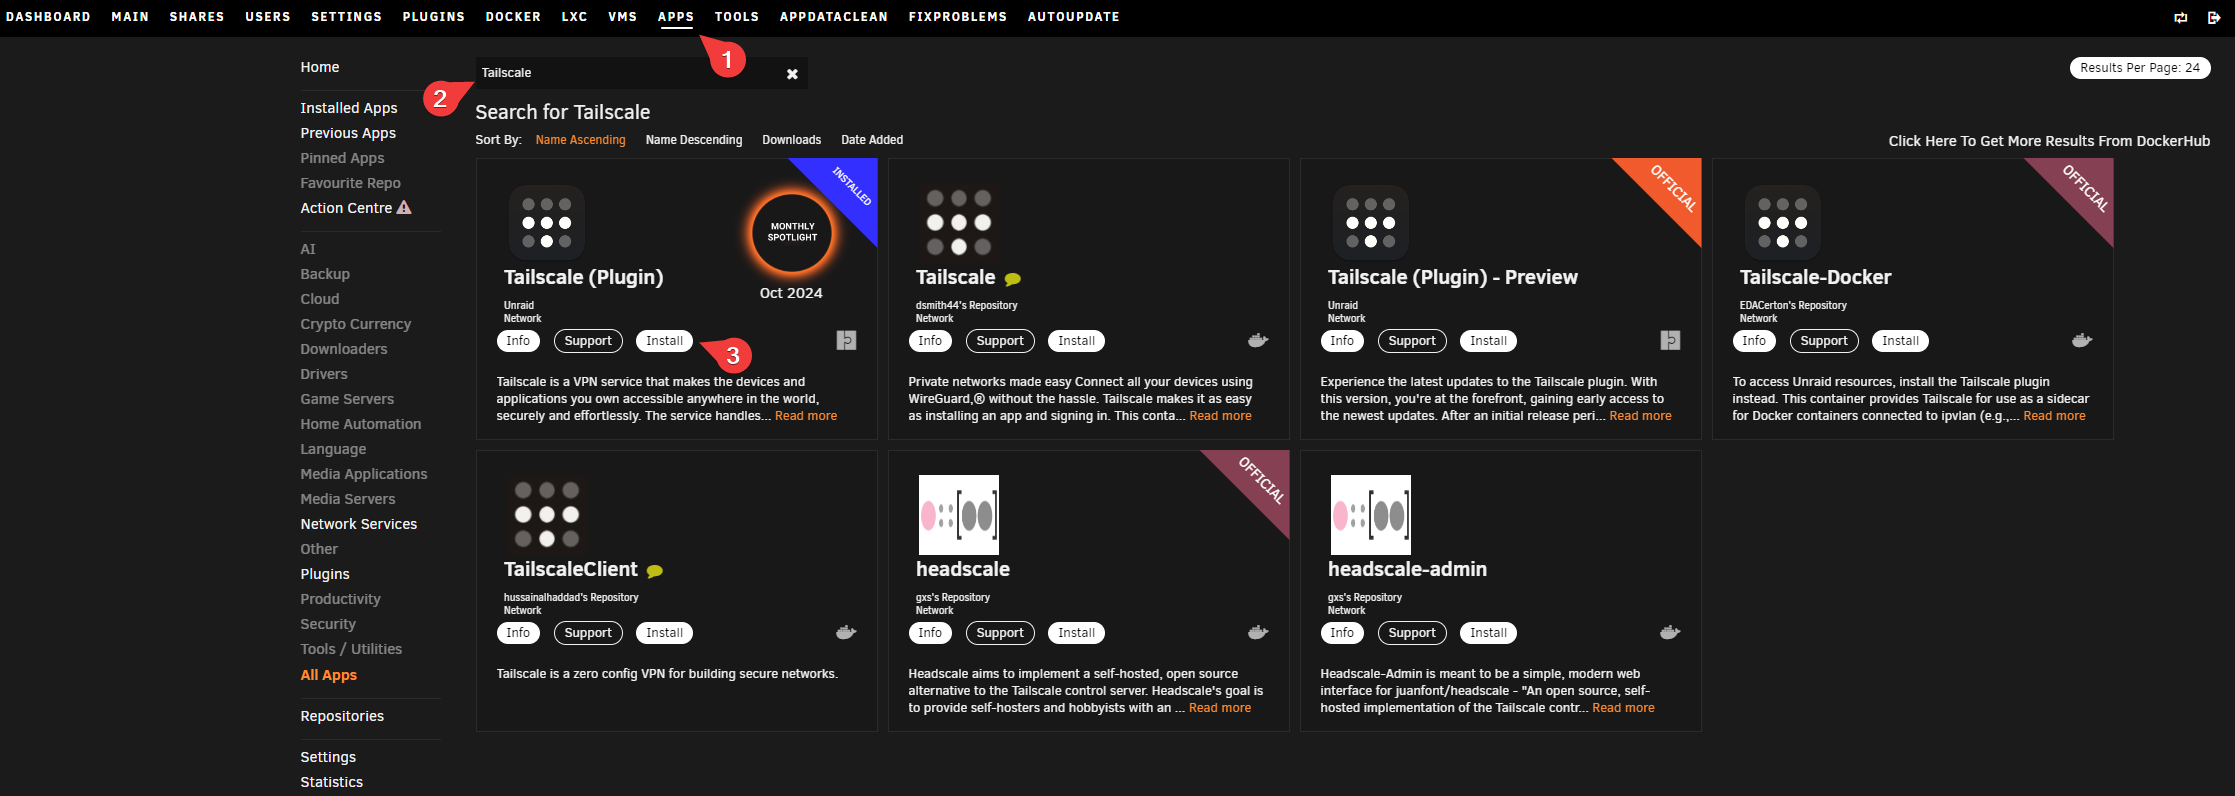Install the Tailscale (Plugin) app
The height and width of the screenshot is (796, 2235).
tap(664, 341)
